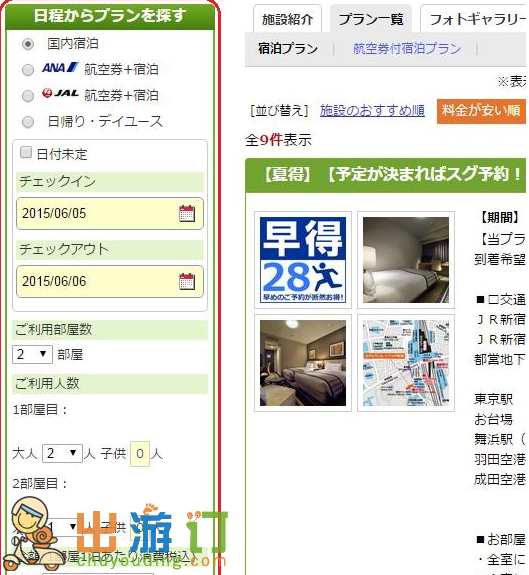Select the 国内宿泊 radio button
529x575 pixels.
pyautogui.click(x=28, y=44)
